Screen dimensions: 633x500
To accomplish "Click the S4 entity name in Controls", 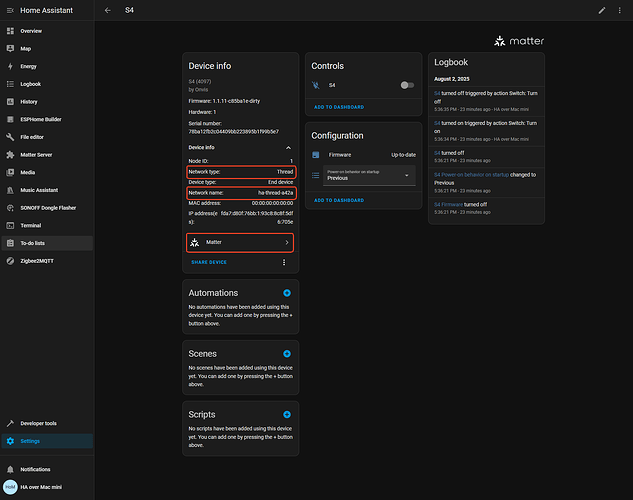I will tap(332, 85).
